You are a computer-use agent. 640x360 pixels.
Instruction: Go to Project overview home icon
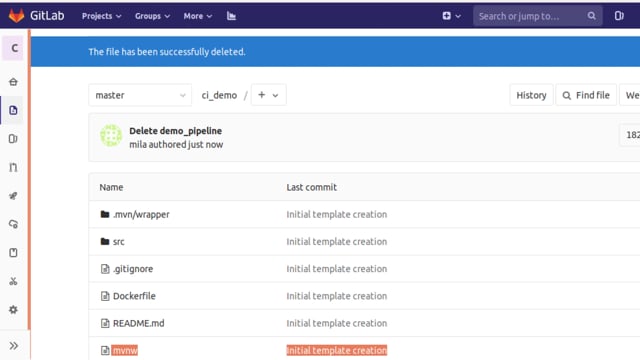[13, 82]
